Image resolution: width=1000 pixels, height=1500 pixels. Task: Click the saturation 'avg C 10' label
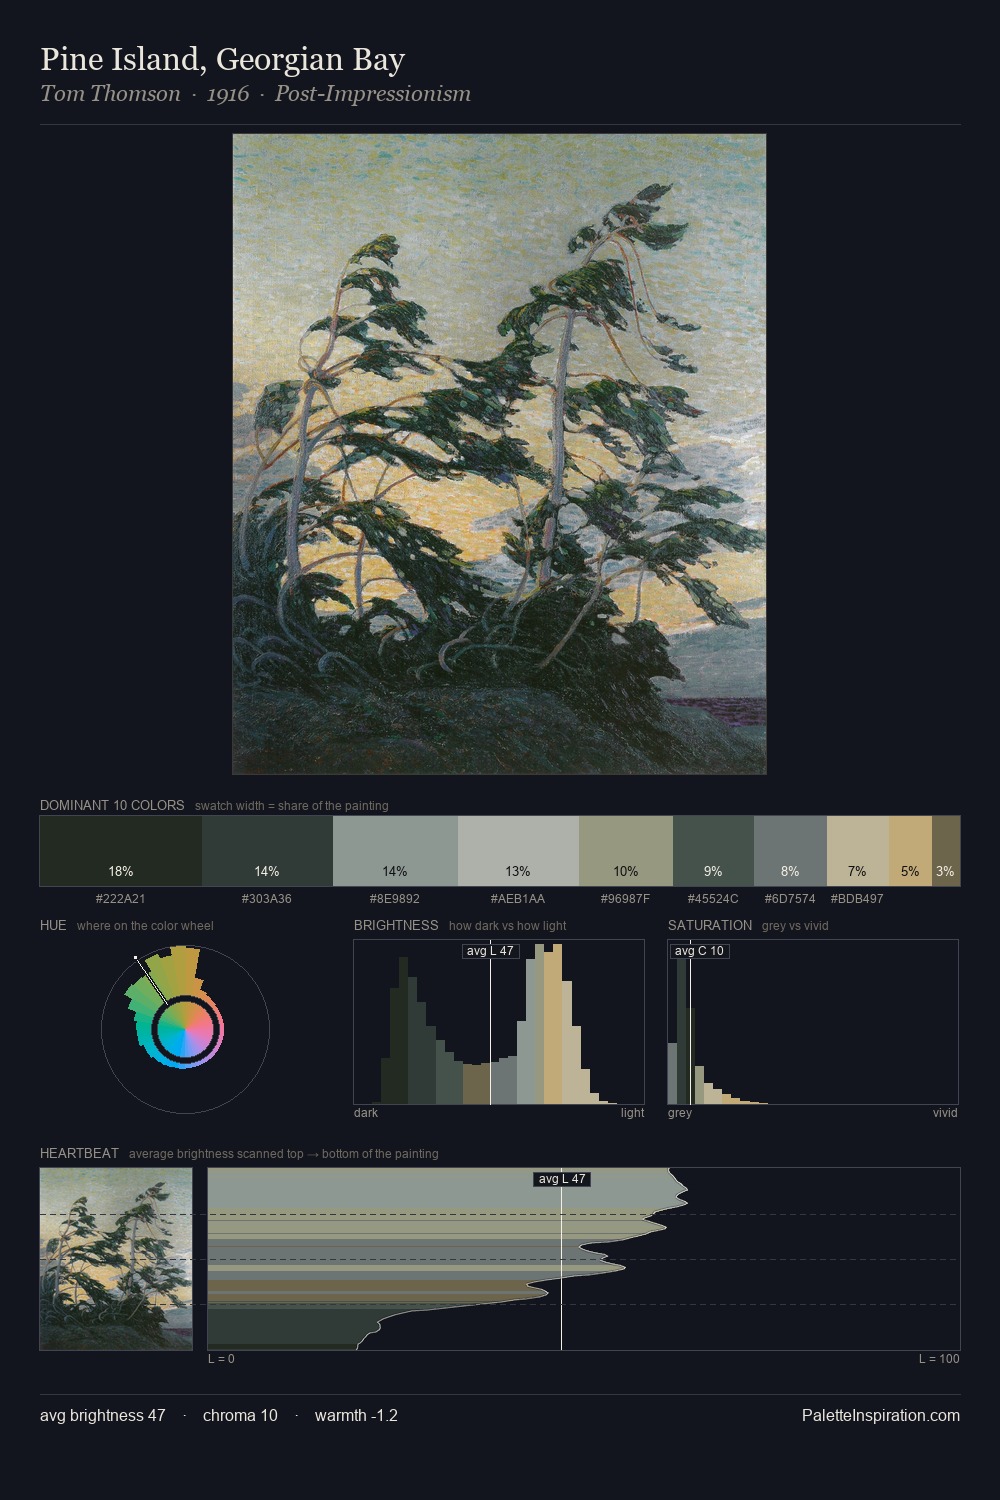click(699, 951)
